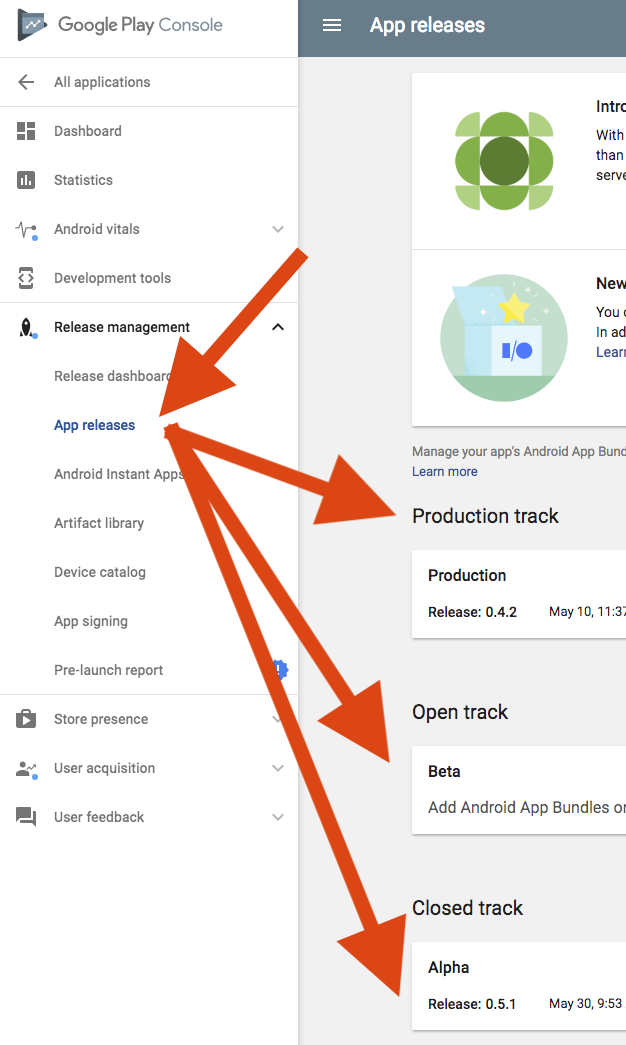This screenshot has width=626, height=1045.
Task: Click the Release management rocket icon
Action: pos(26,328)
